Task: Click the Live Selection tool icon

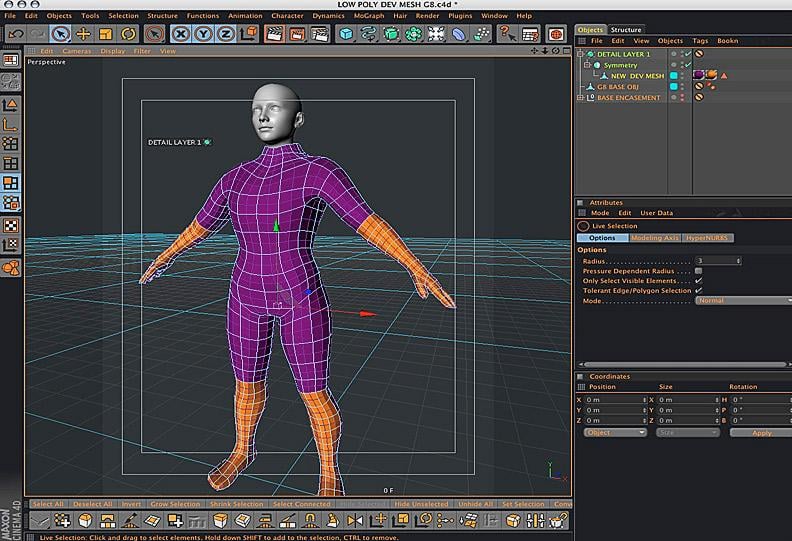Action: 61,34
